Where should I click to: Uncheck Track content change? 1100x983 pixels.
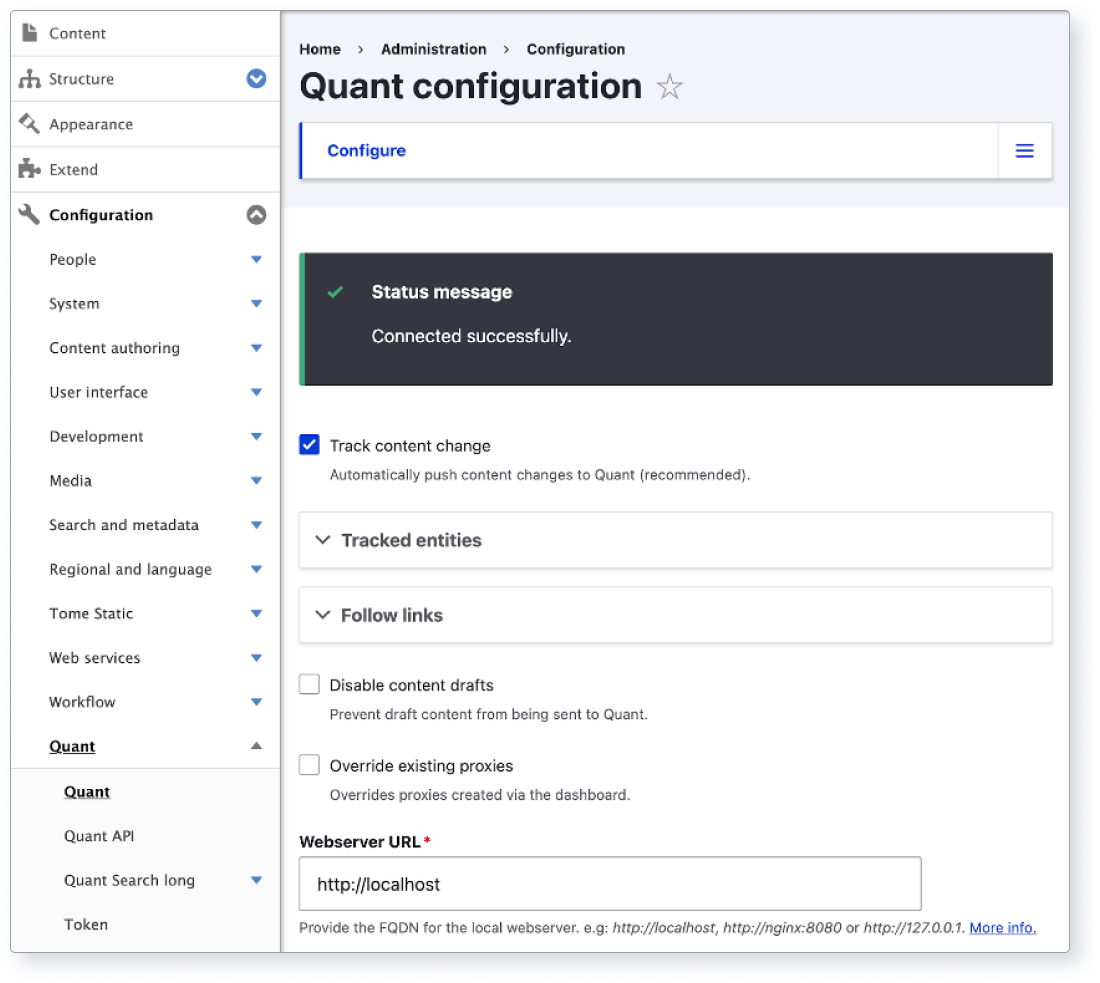[309, 444]
